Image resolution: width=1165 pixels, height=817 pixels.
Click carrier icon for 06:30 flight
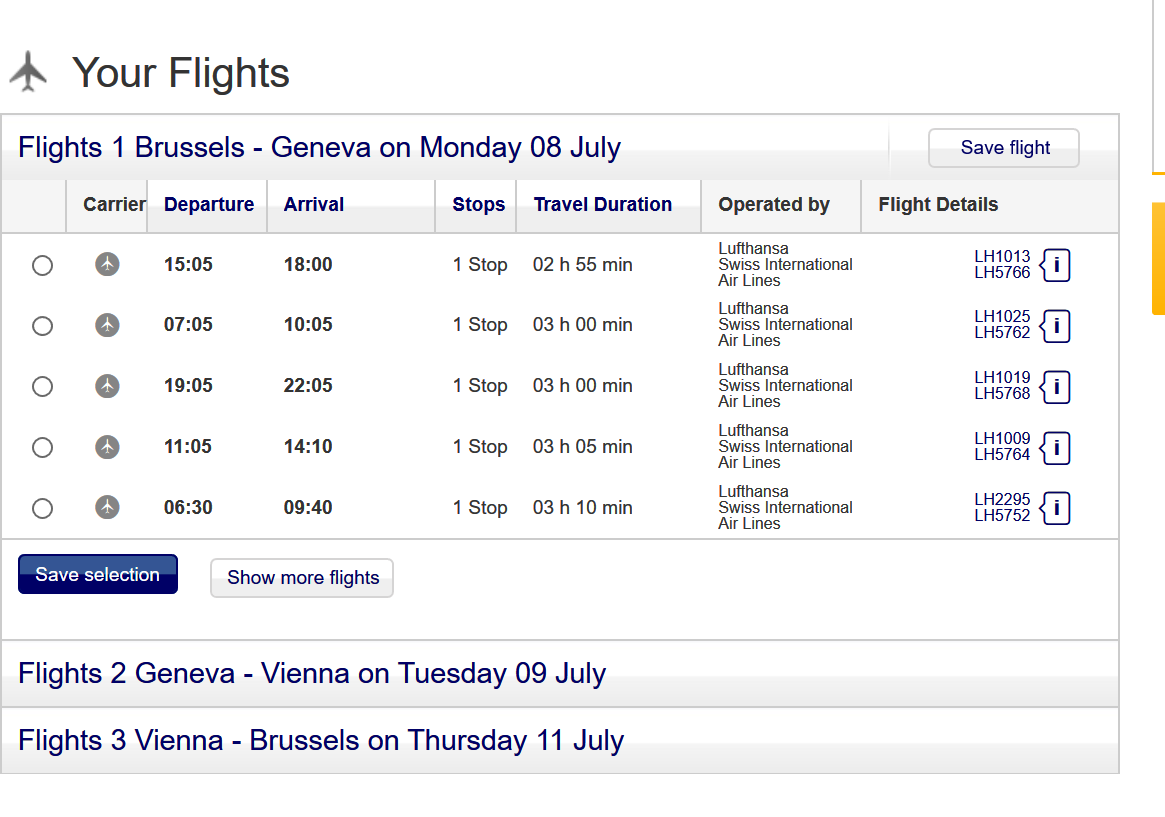107,507
